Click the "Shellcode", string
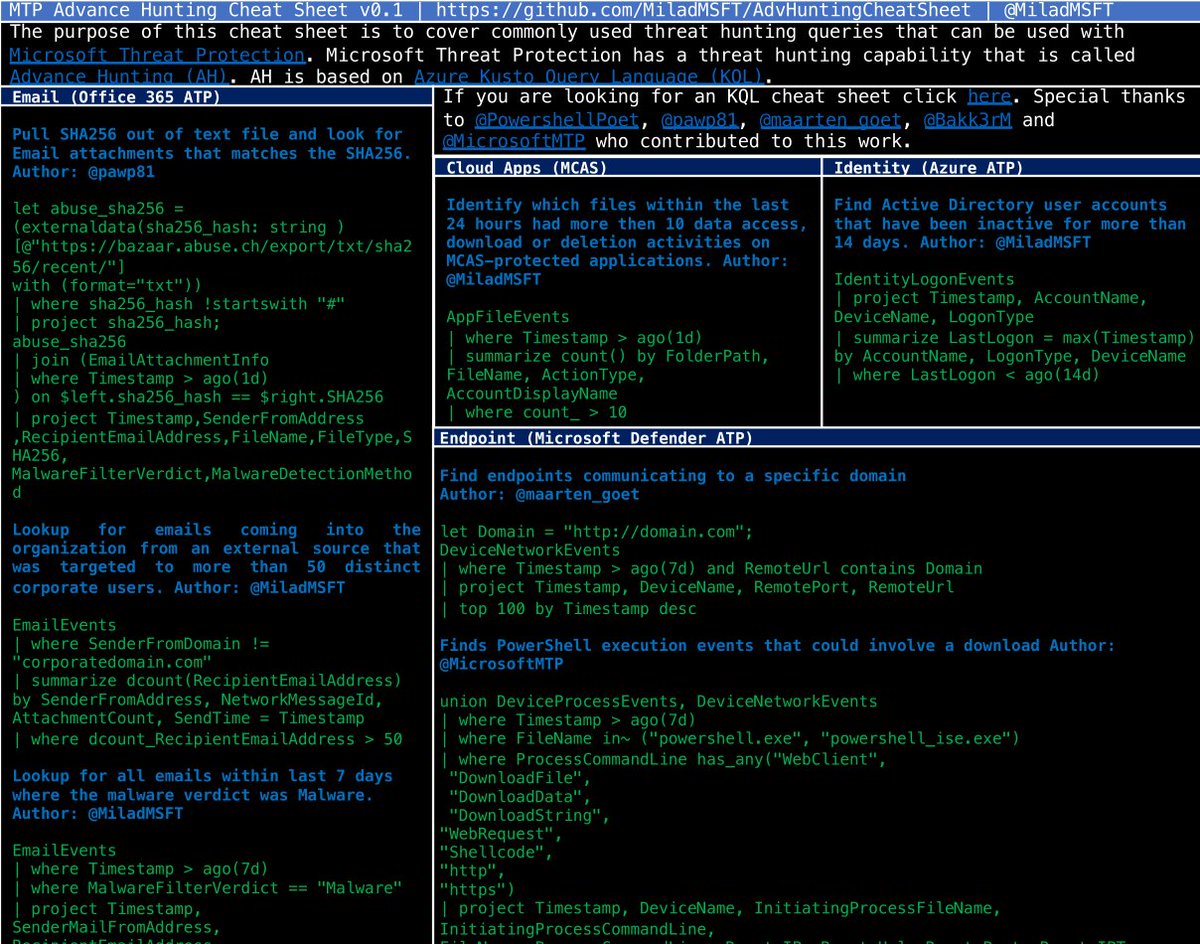 (496, 851)
